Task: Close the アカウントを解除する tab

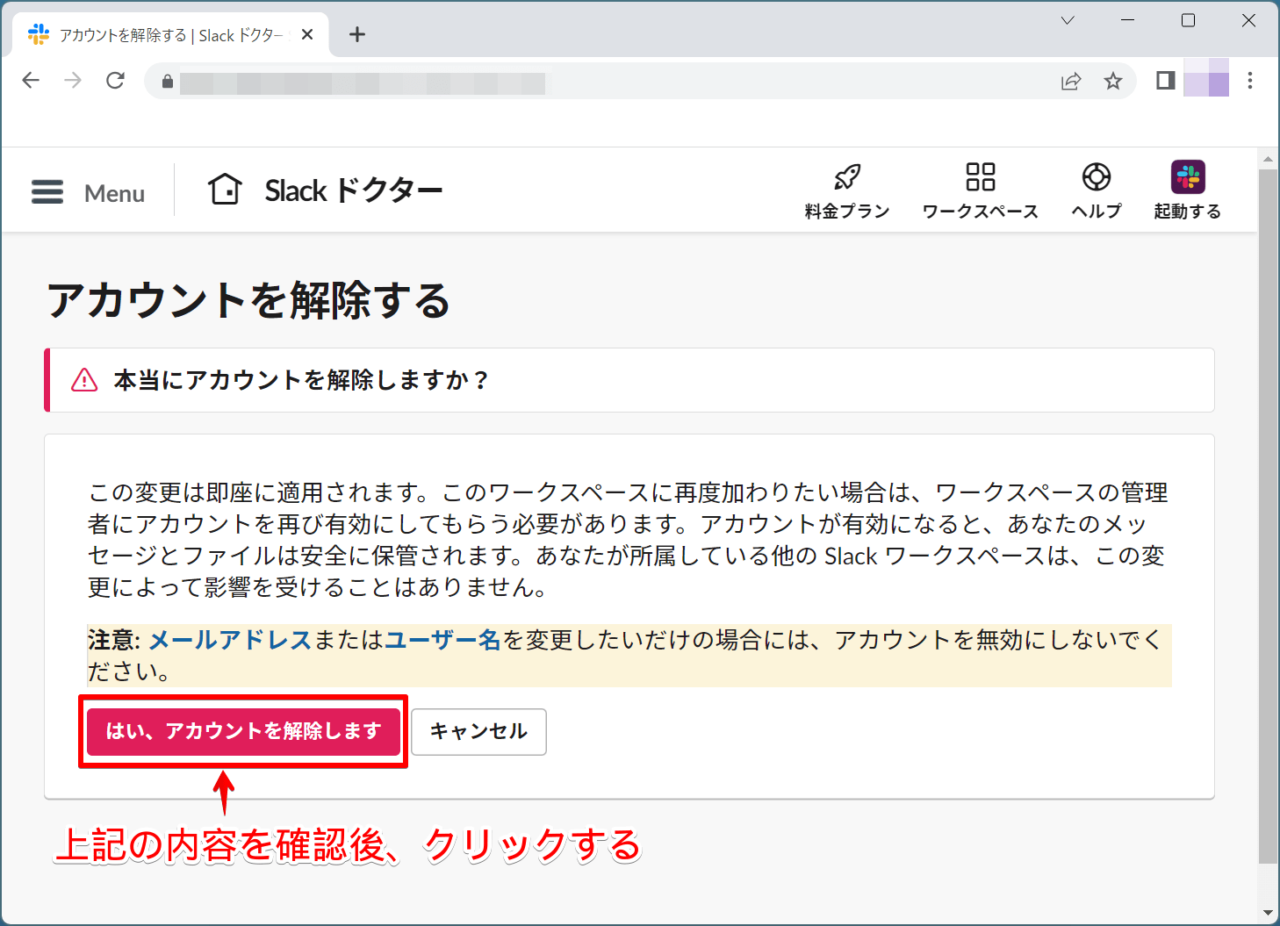Action: [307, 35]
